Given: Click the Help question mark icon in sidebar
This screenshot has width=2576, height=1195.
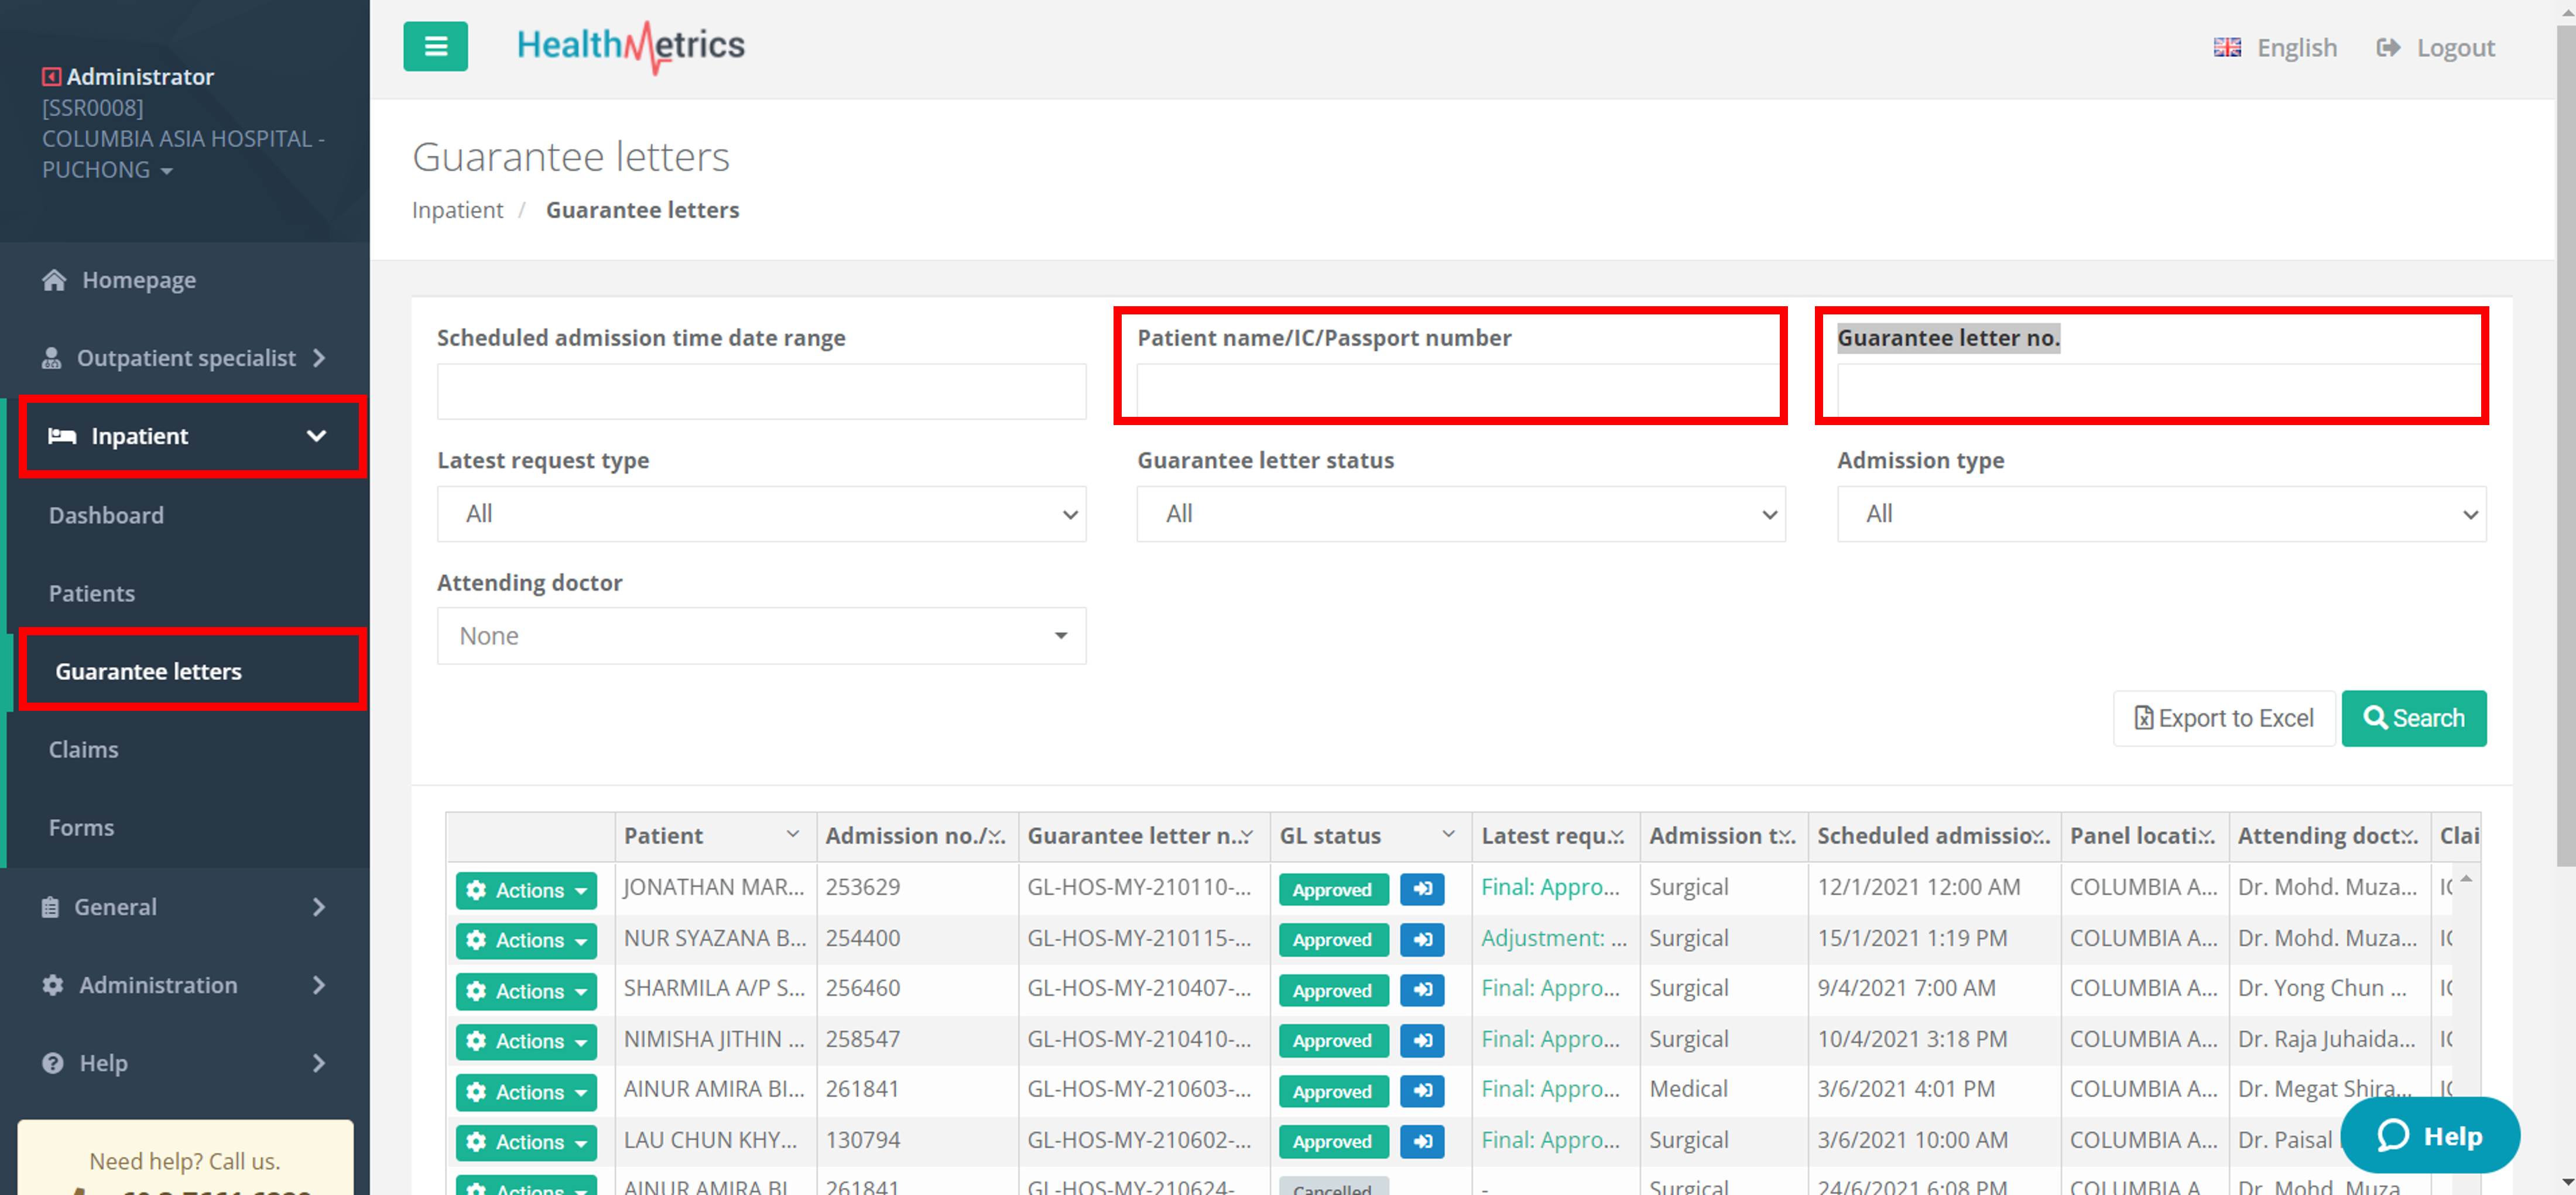Looking at the screenshot, I should point(53,1063).
